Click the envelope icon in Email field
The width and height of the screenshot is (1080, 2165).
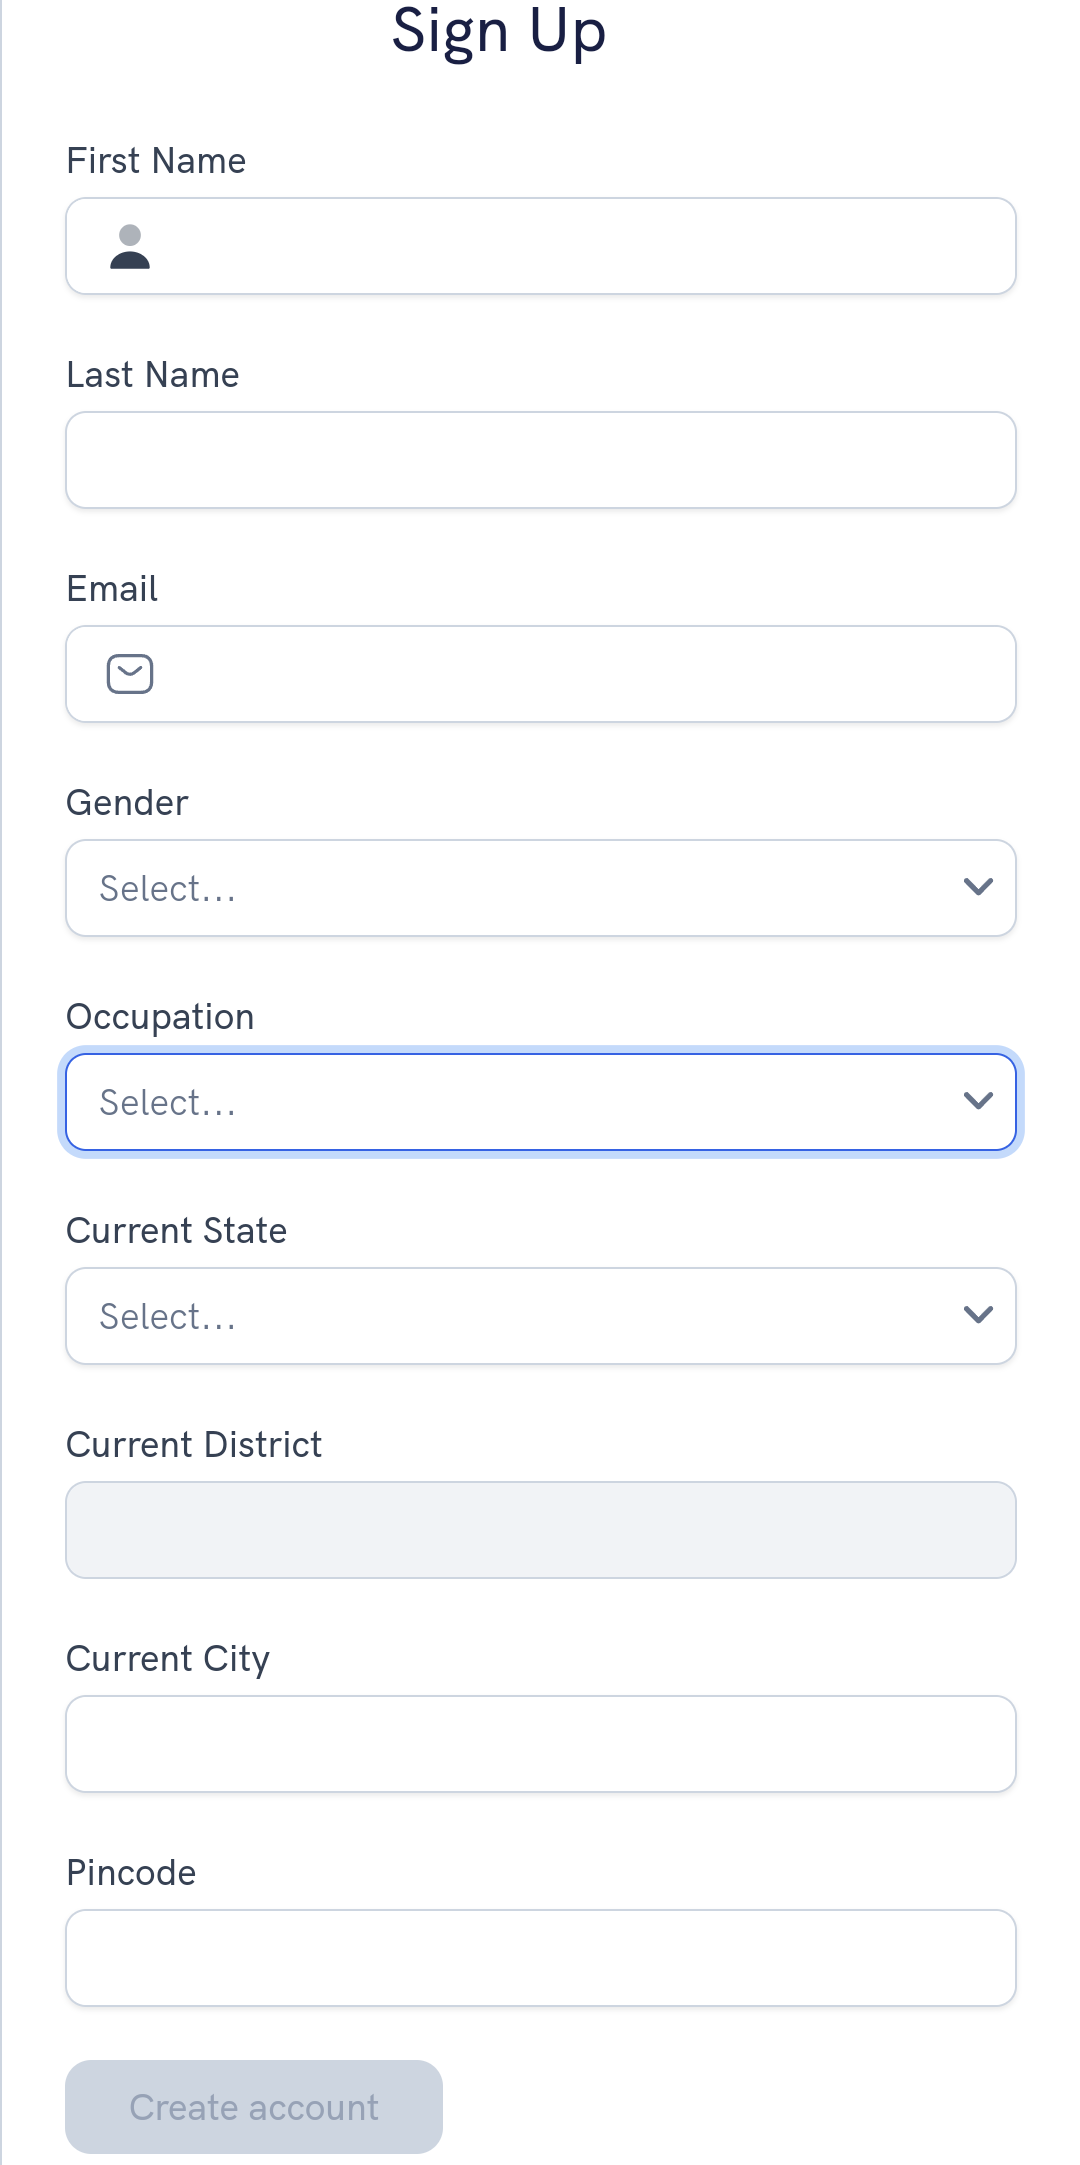[130, 674]
